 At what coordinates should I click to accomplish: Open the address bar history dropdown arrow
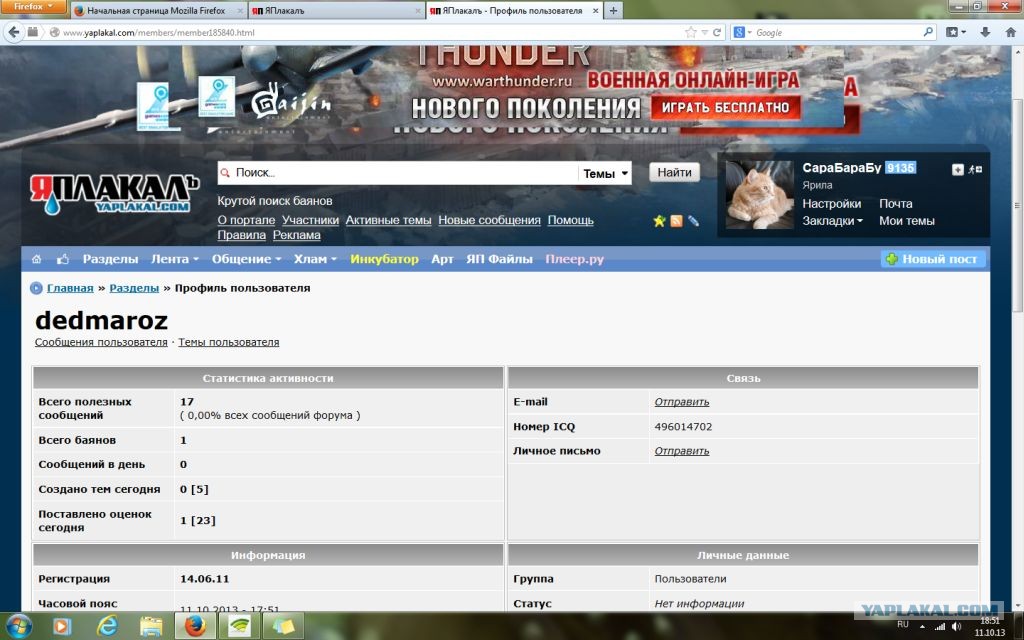tap(705, 33)
